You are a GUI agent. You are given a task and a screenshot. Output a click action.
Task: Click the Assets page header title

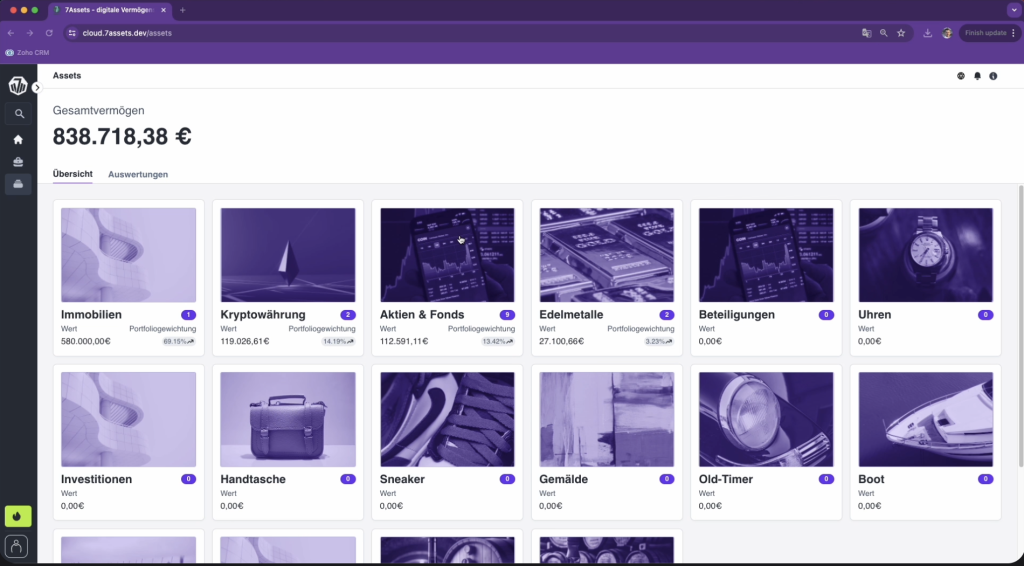click(x=67, y=76)
